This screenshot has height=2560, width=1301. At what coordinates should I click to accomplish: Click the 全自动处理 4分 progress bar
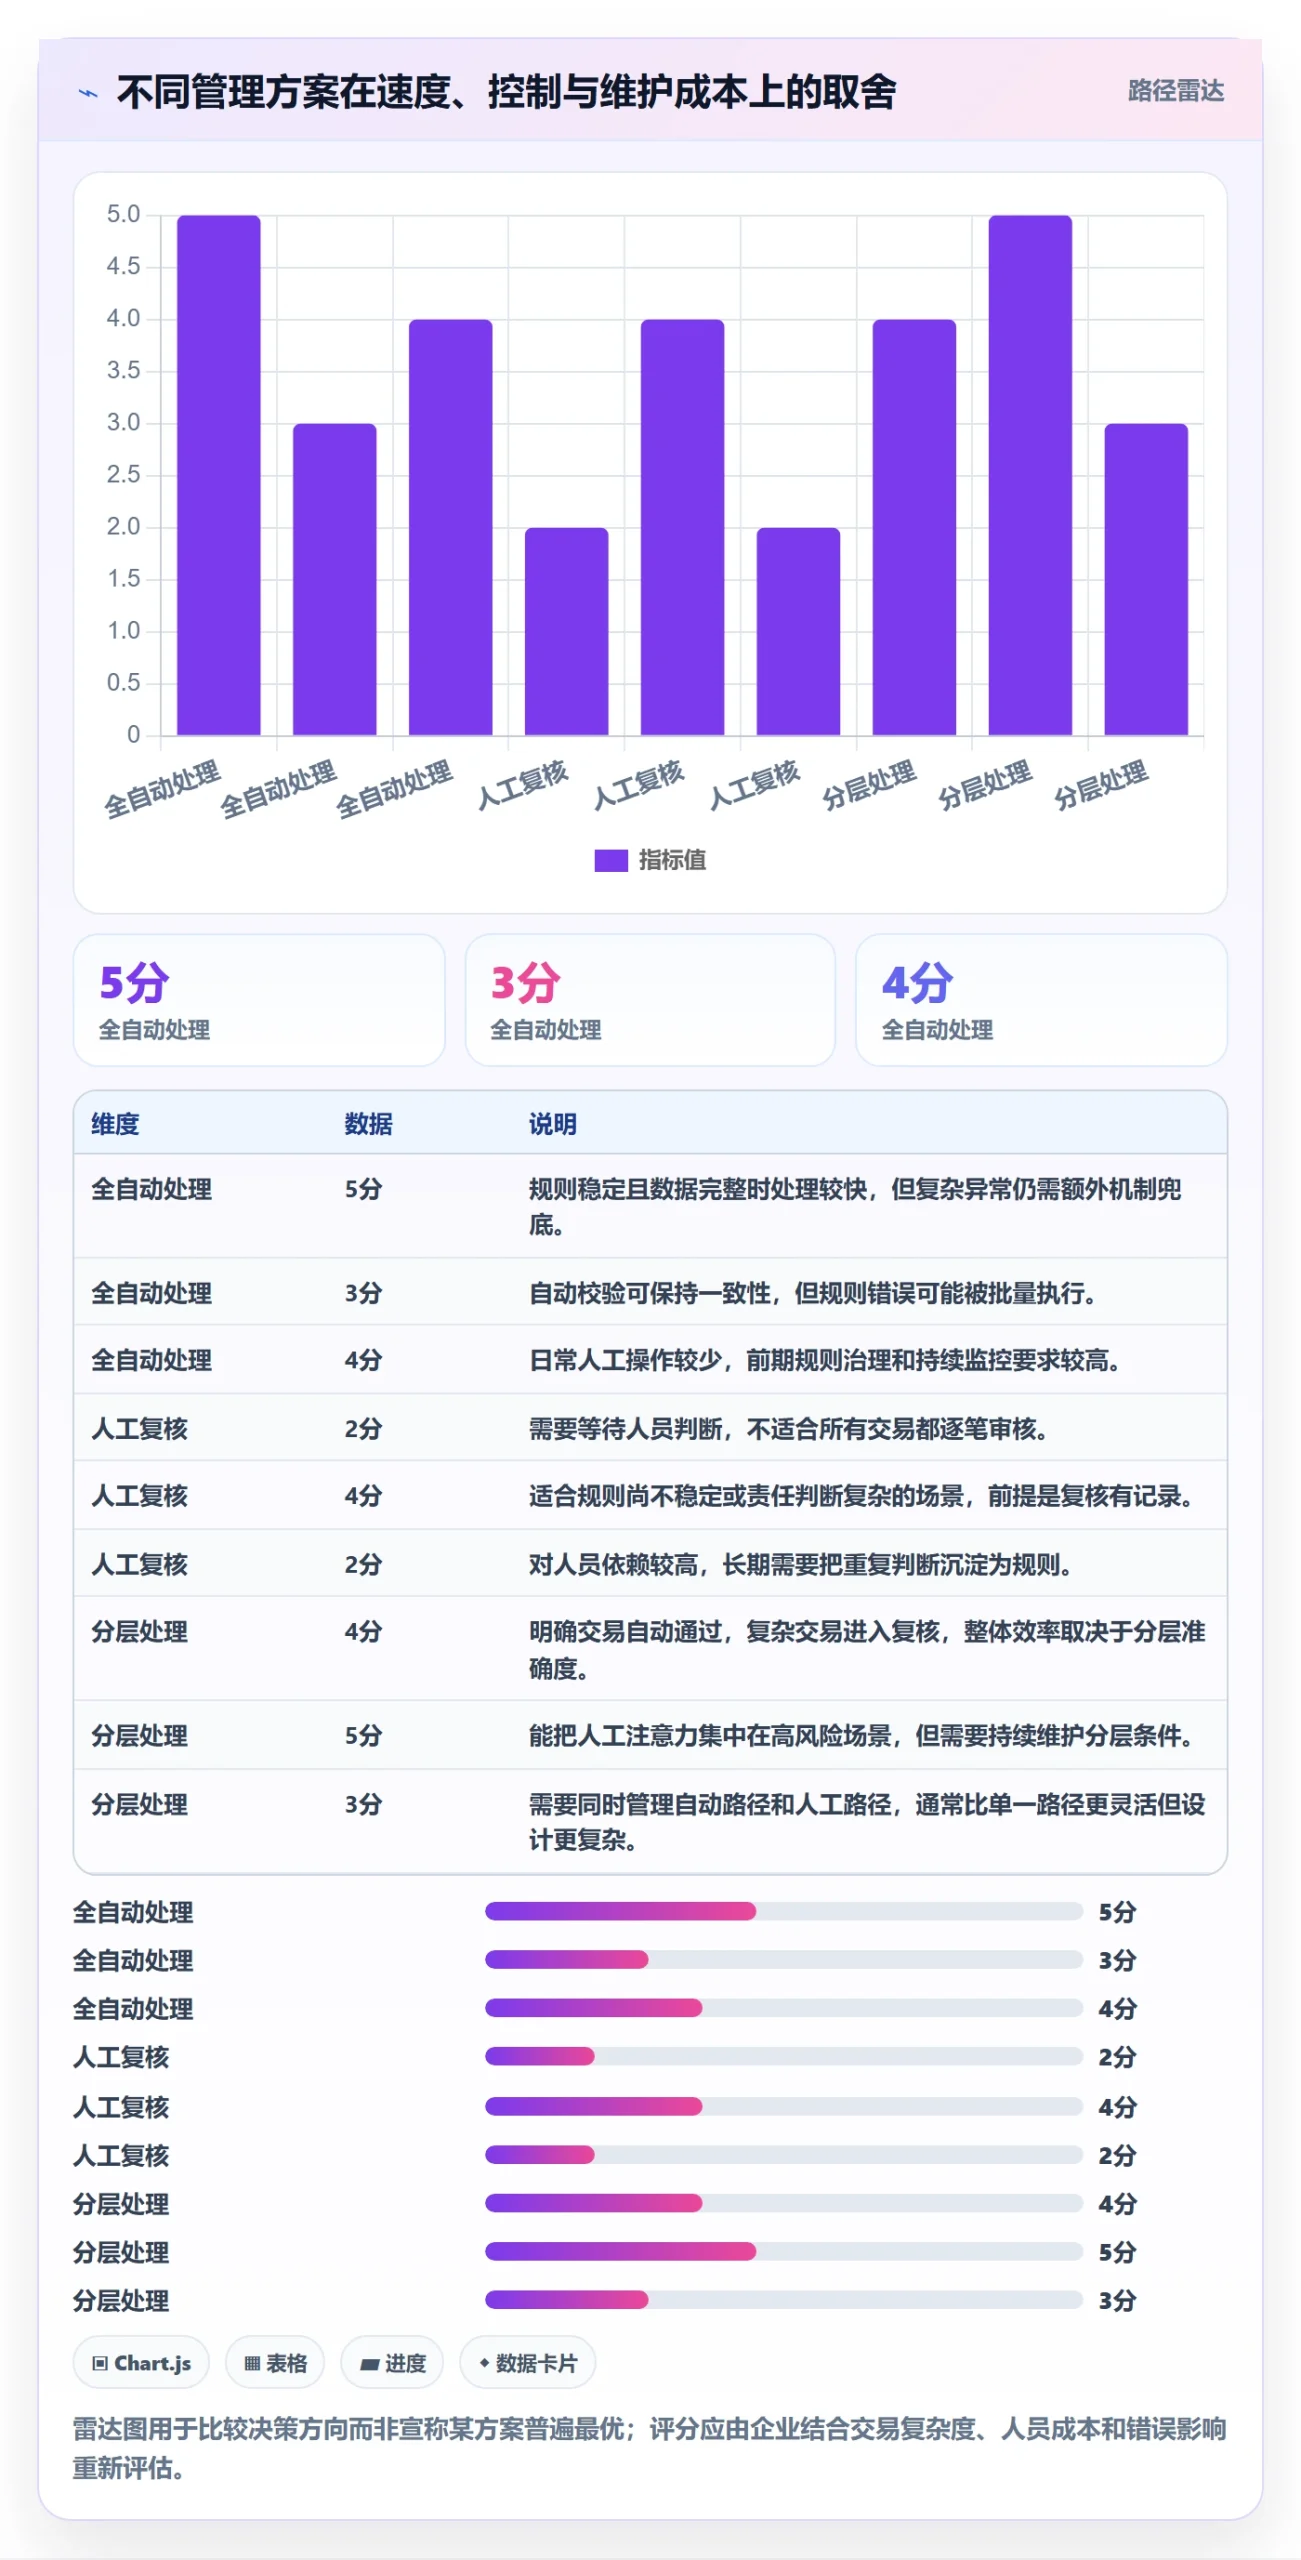(784, 2007)
